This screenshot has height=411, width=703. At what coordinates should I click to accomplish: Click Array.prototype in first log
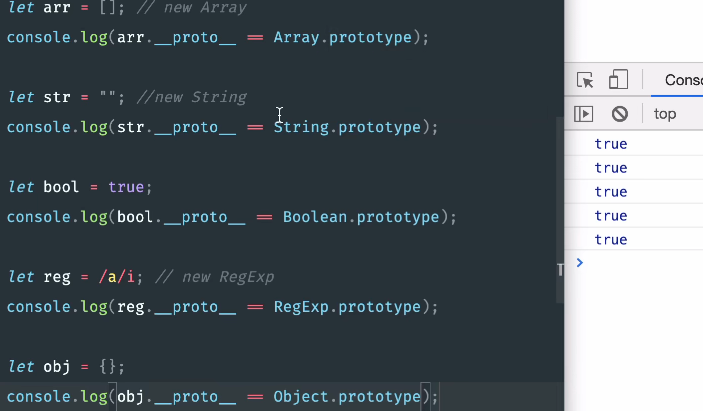pyautogui.click(x=343, y=38)
